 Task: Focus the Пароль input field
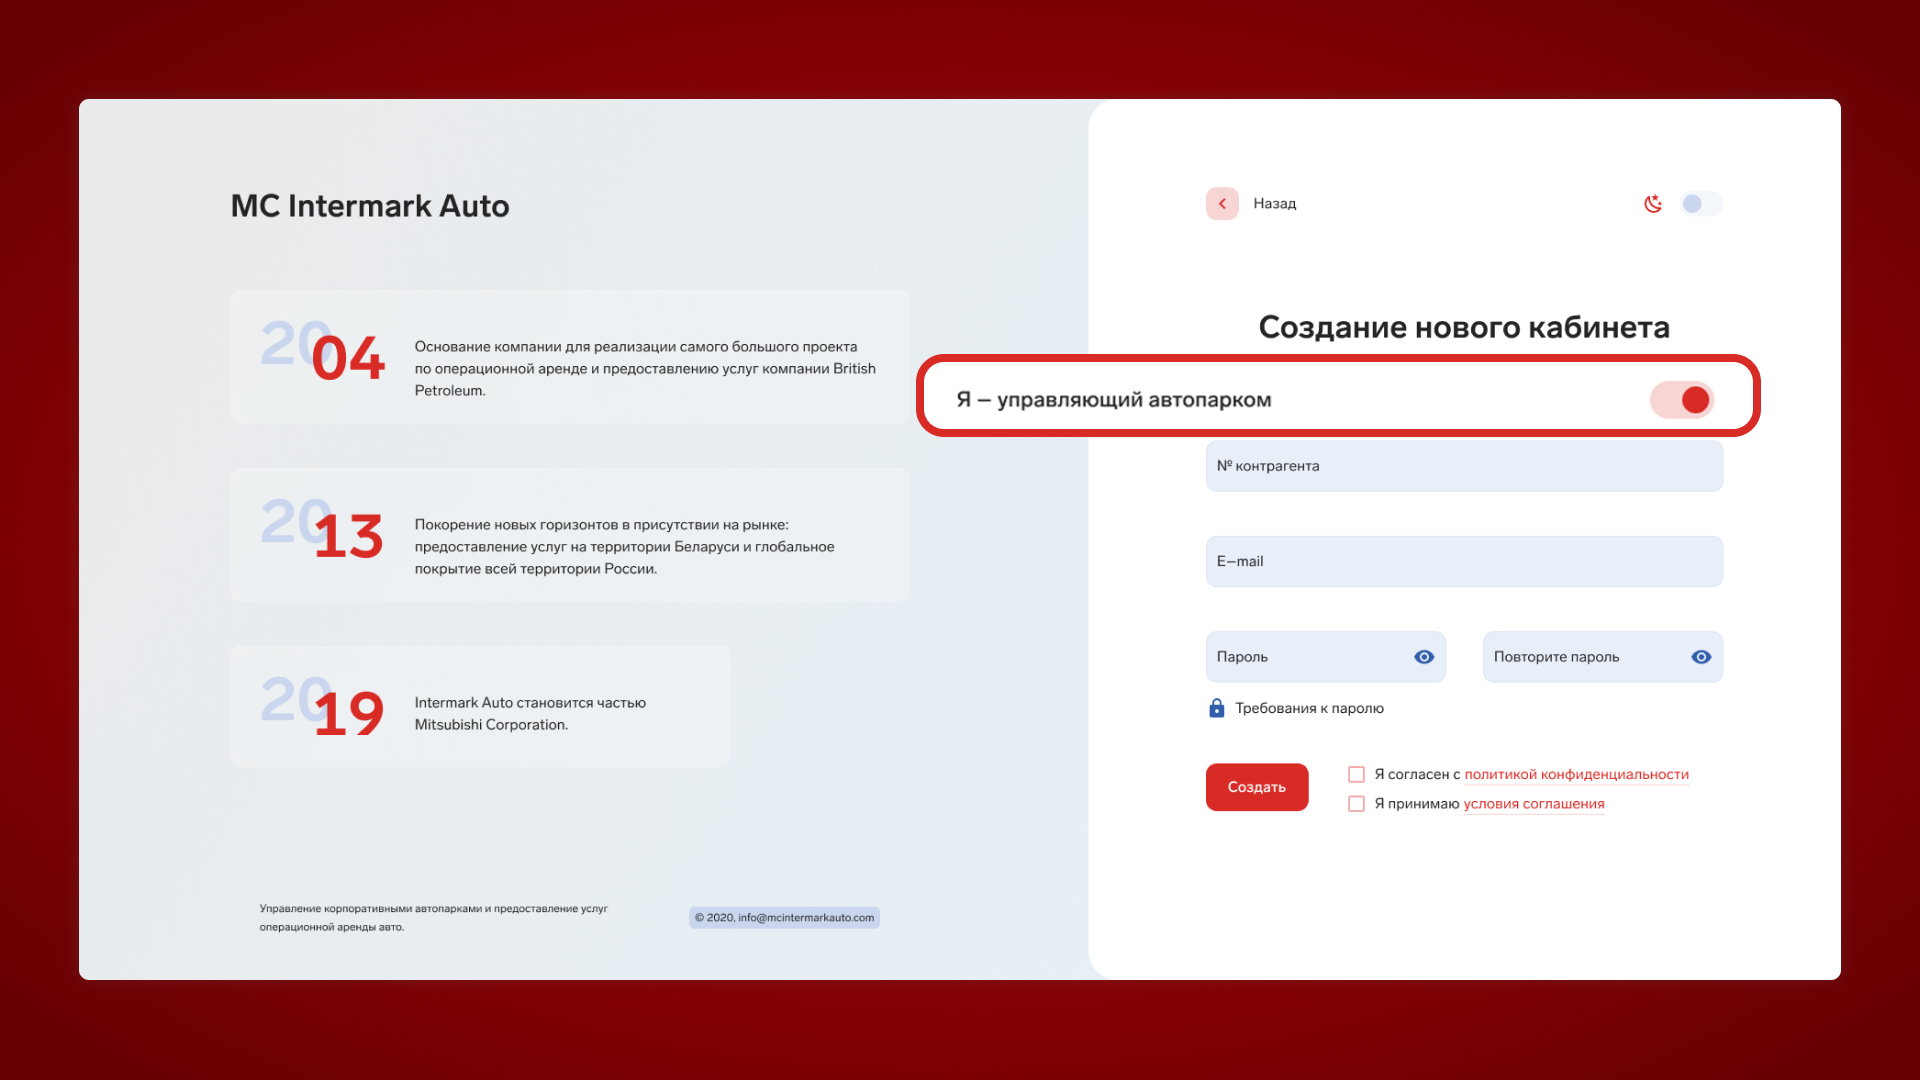point(1326,657)
